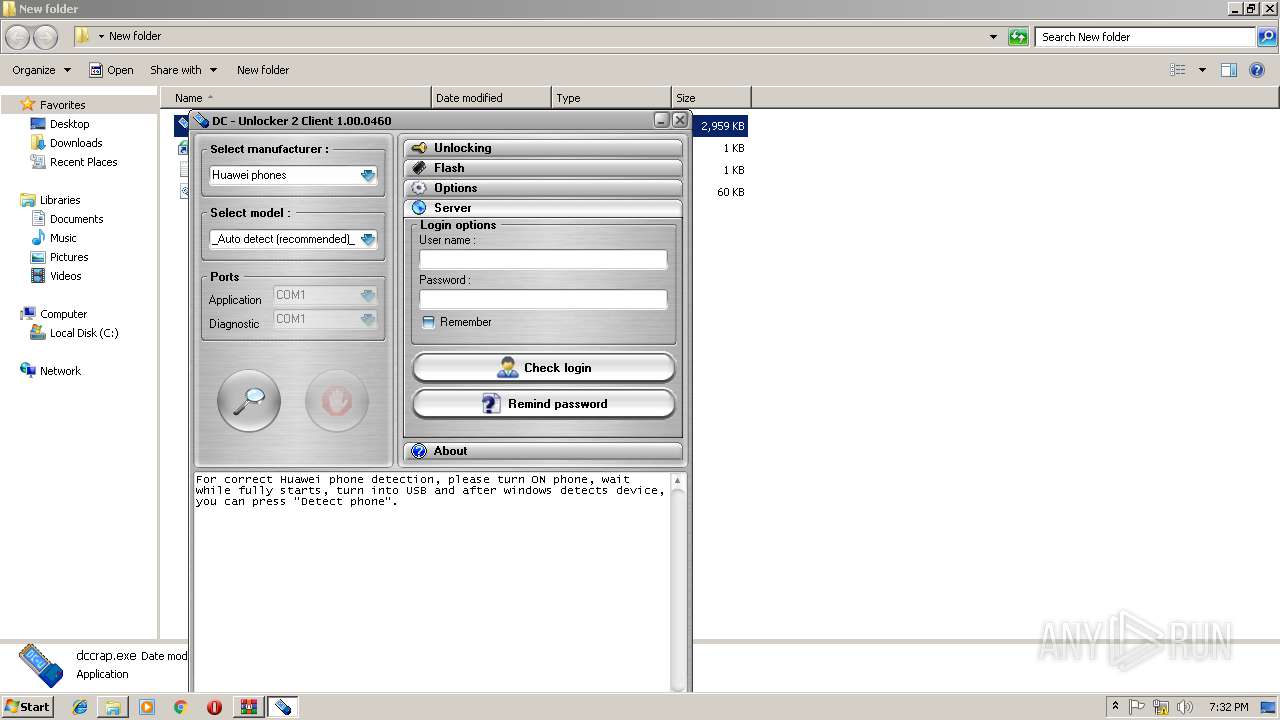Click the Password field

pos(543,299)
